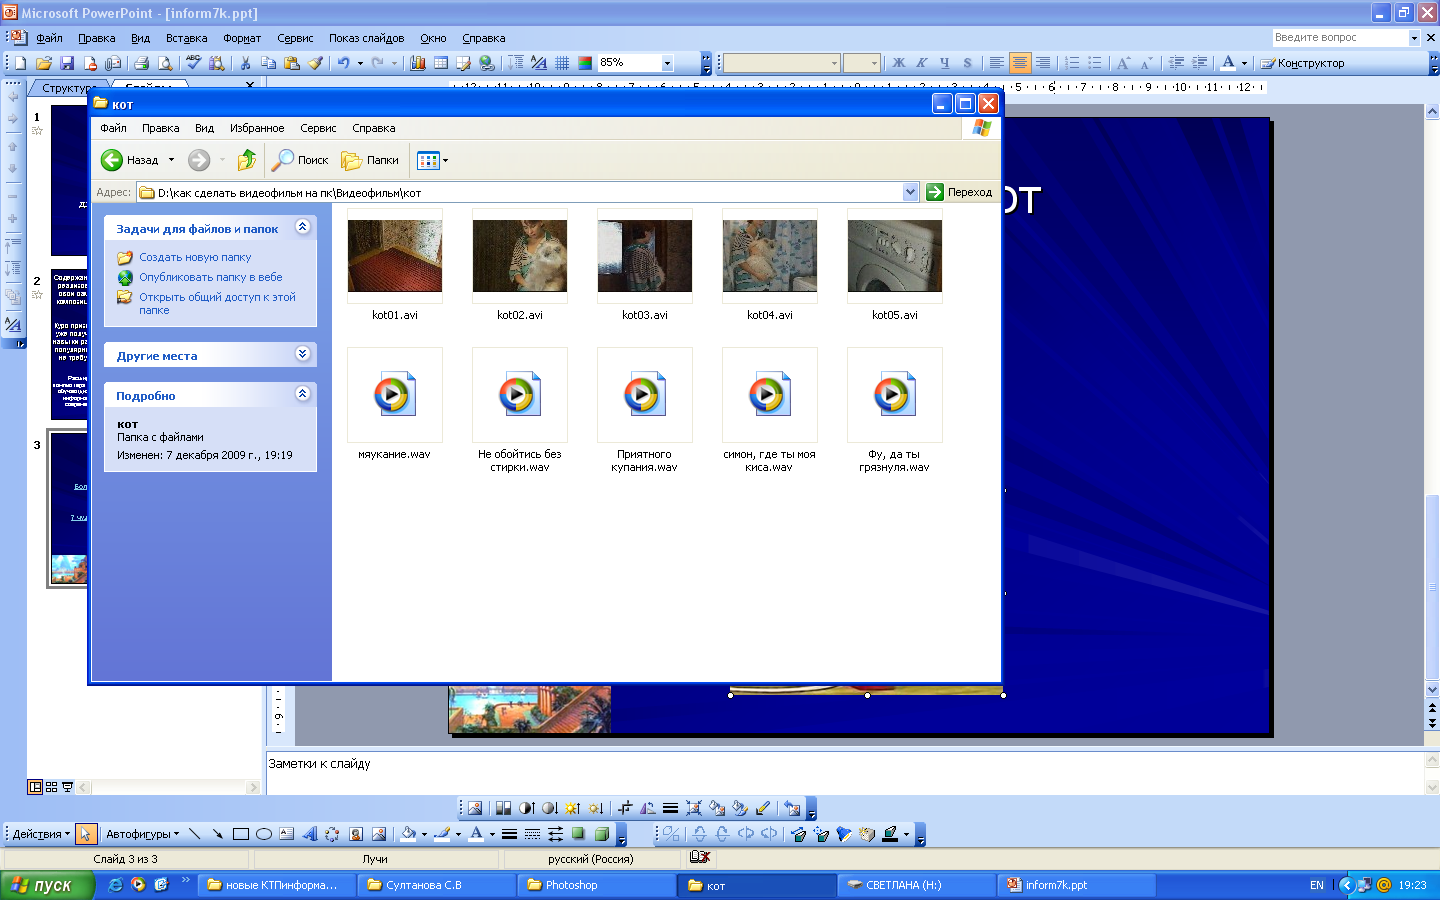Image resolution: width=1440 pixels, height=900 pixels.
Task: Open font color dropdown arrow
Action: [1245, 63]
